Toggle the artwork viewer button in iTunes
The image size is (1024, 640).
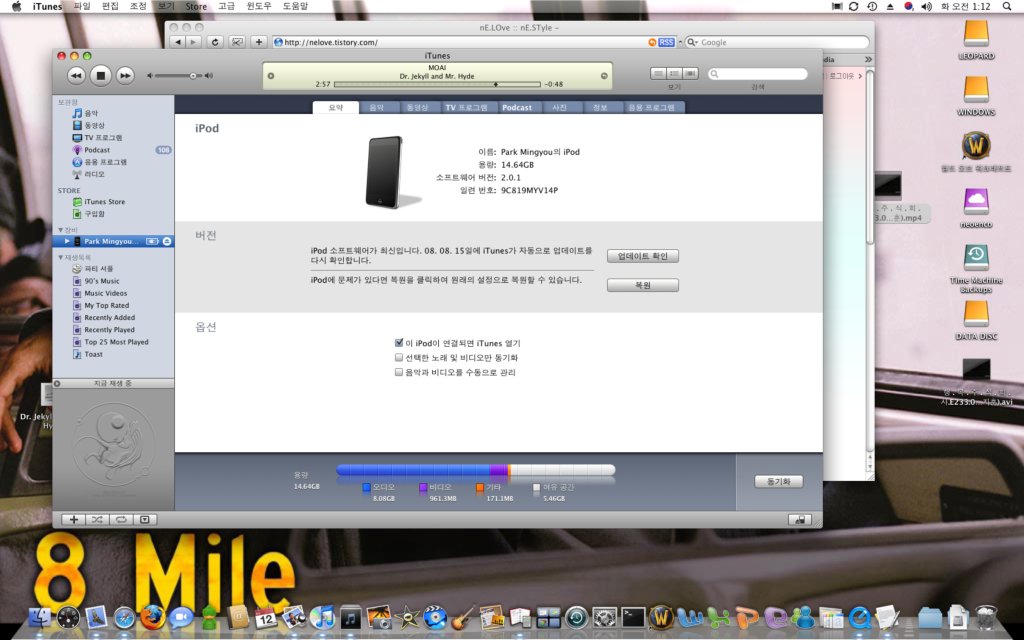point(145,520)
